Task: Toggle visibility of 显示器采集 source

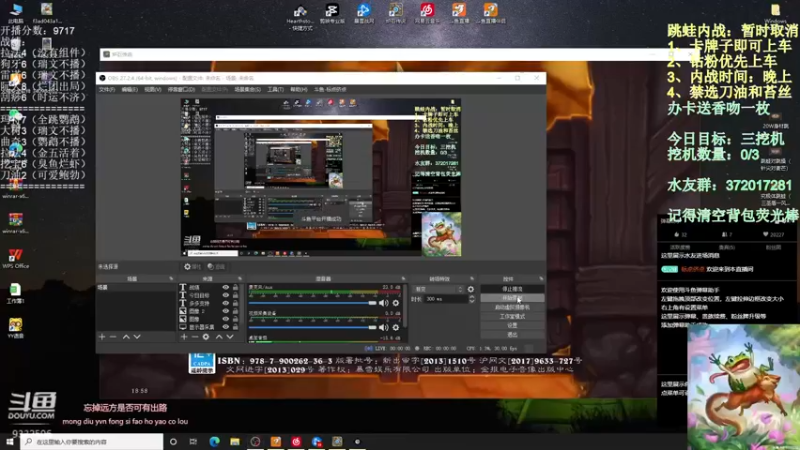Action: pos(226,327)
